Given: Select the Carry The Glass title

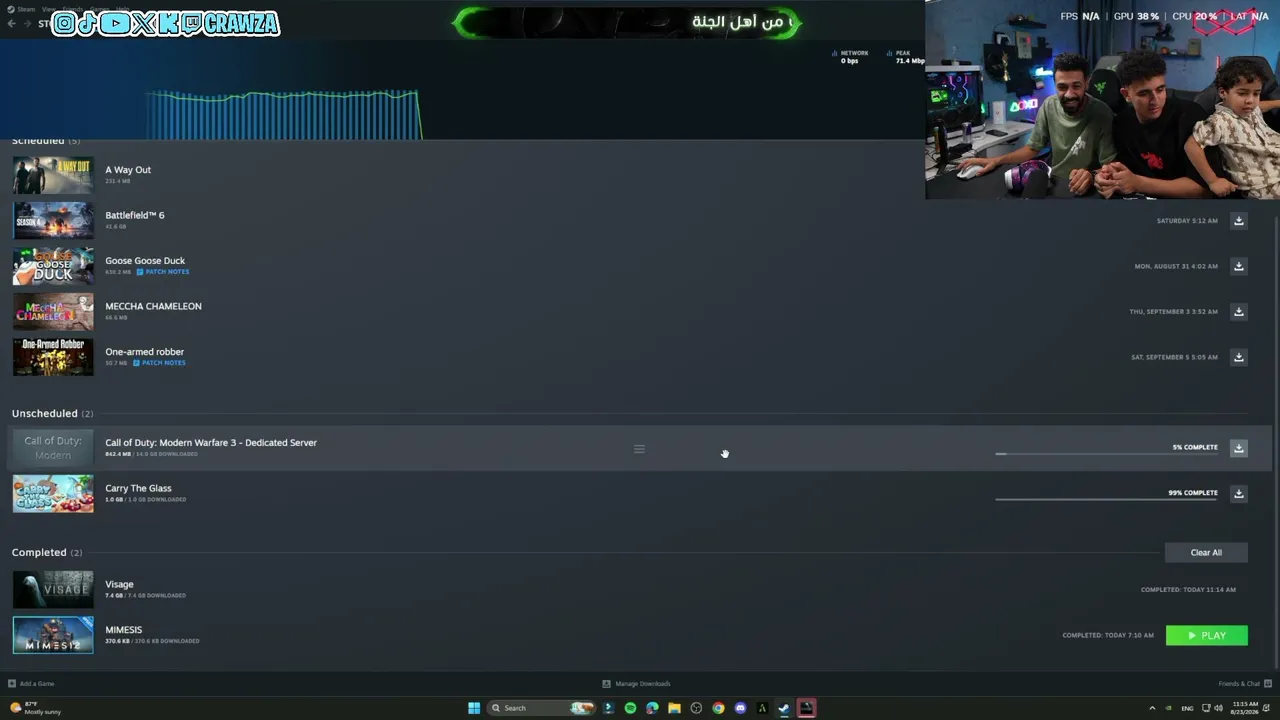Looking at the screenshot, I should tap(138, 488).
